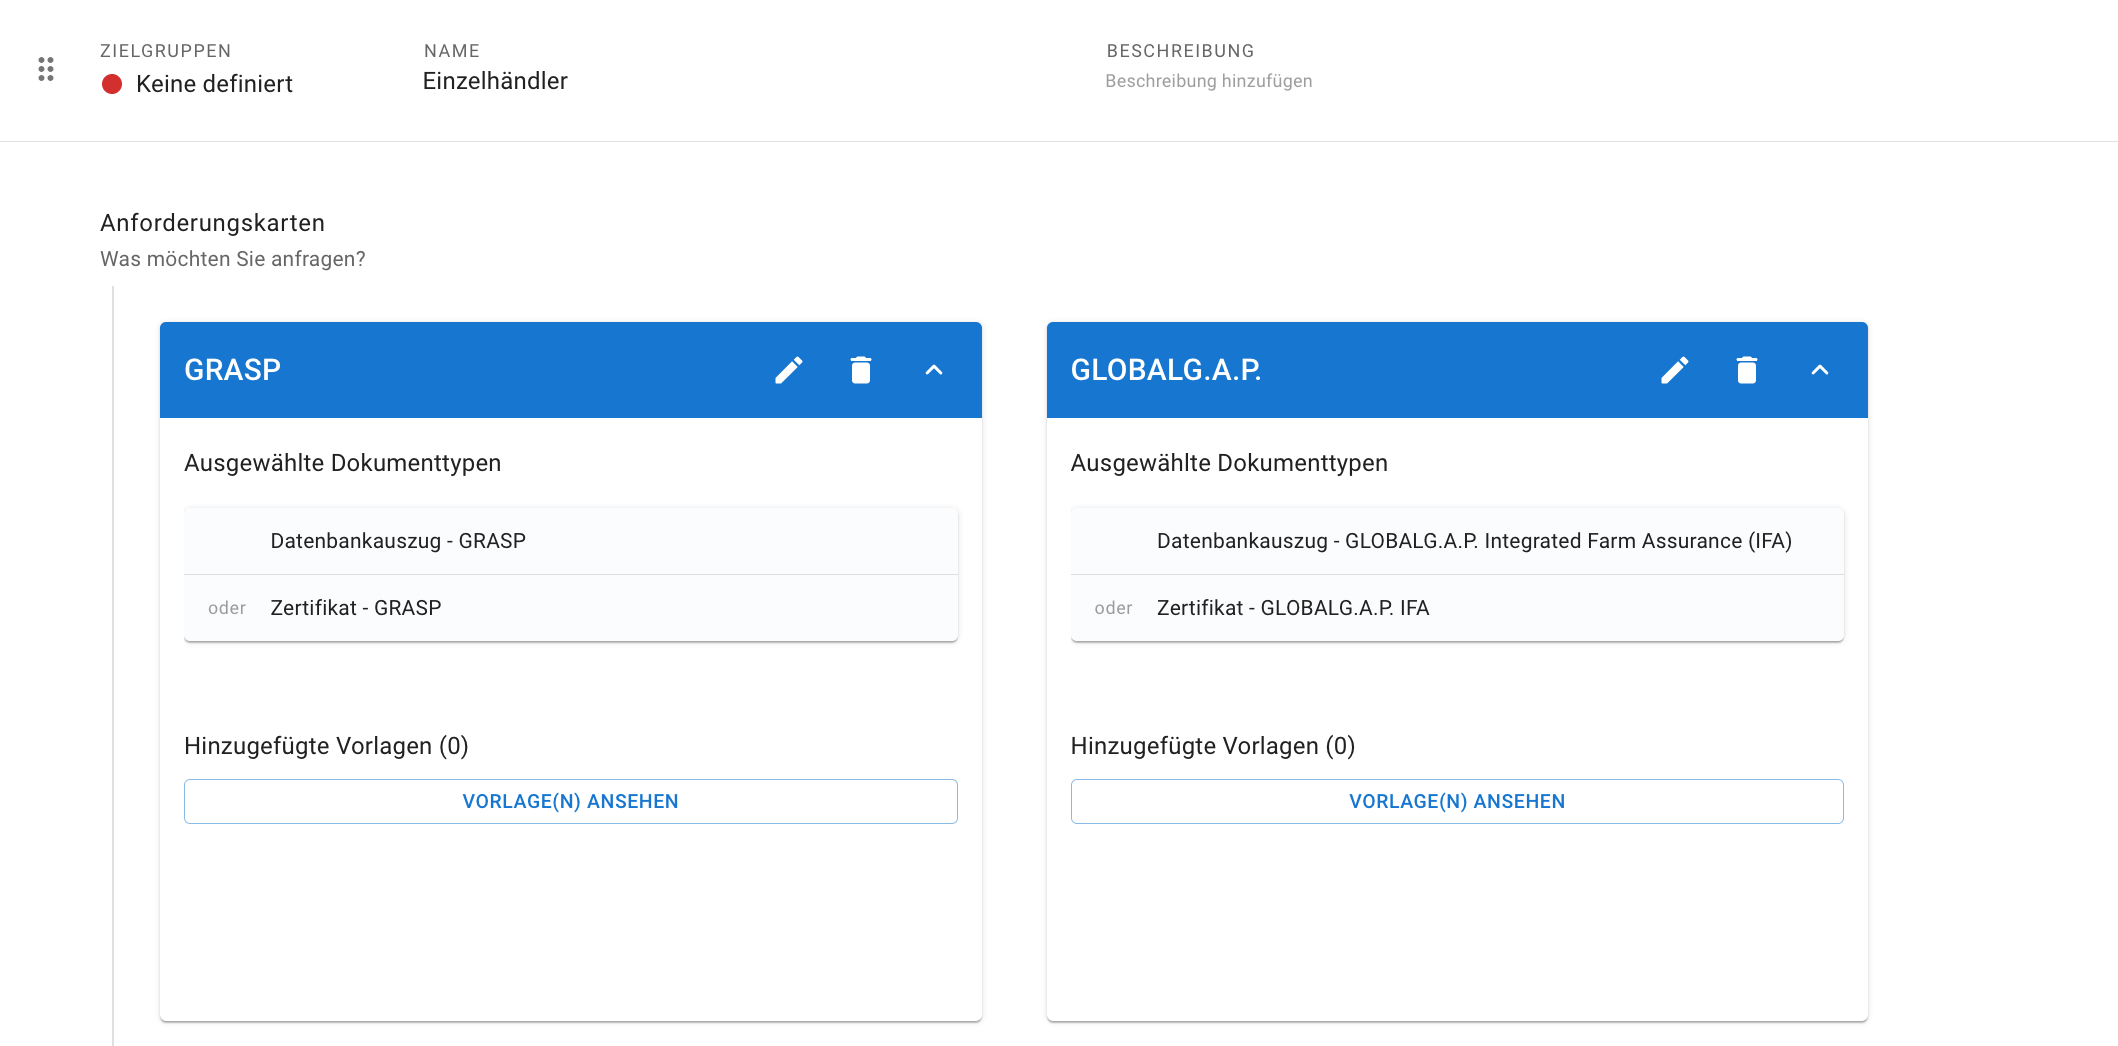Edit the GLOBALG.A.P. card with pencil icon
Viewport: 2118px width, 1046px height.
[x=1675, y=370]
